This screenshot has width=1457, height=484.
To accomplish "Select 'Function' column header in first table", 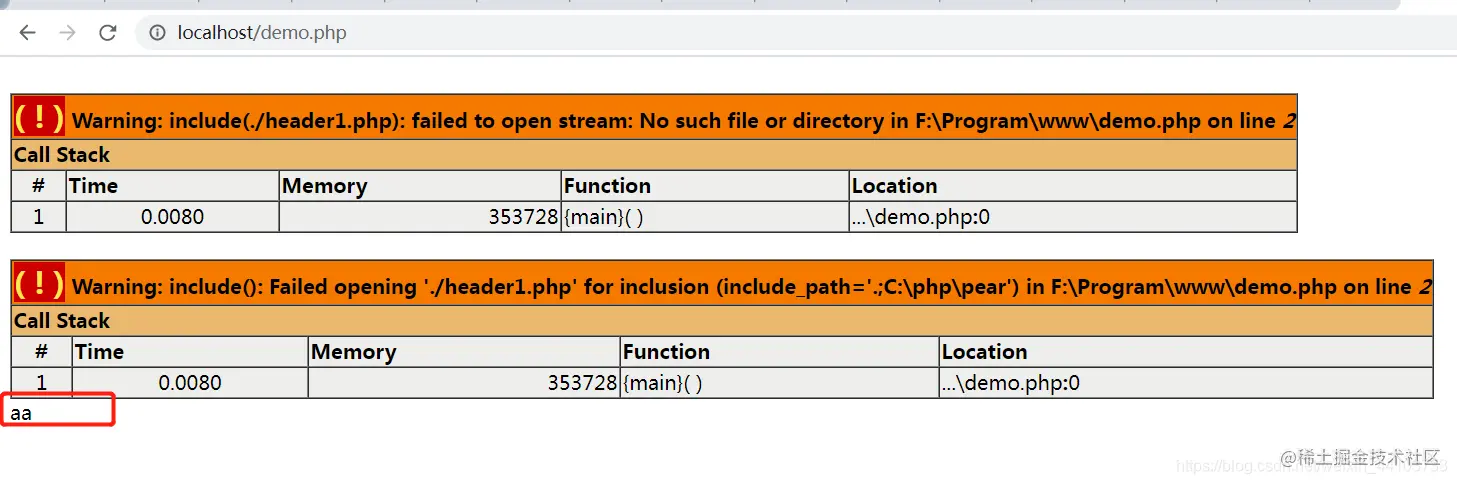I will (x=607, y=186).
